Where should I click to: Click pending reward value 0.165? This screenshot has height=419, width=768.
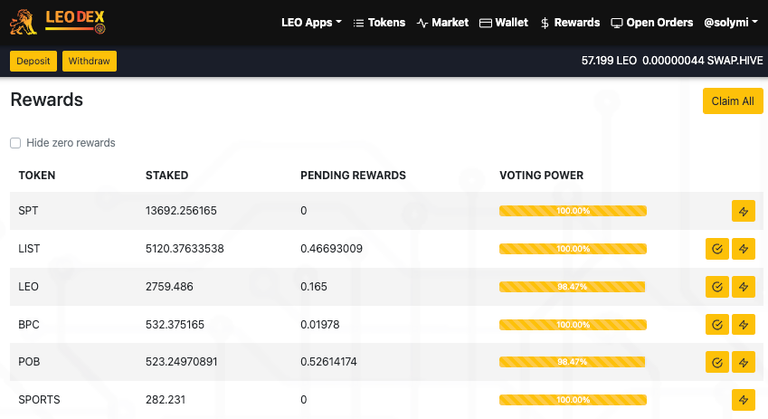pyautogui.click(x=313, y=287)
